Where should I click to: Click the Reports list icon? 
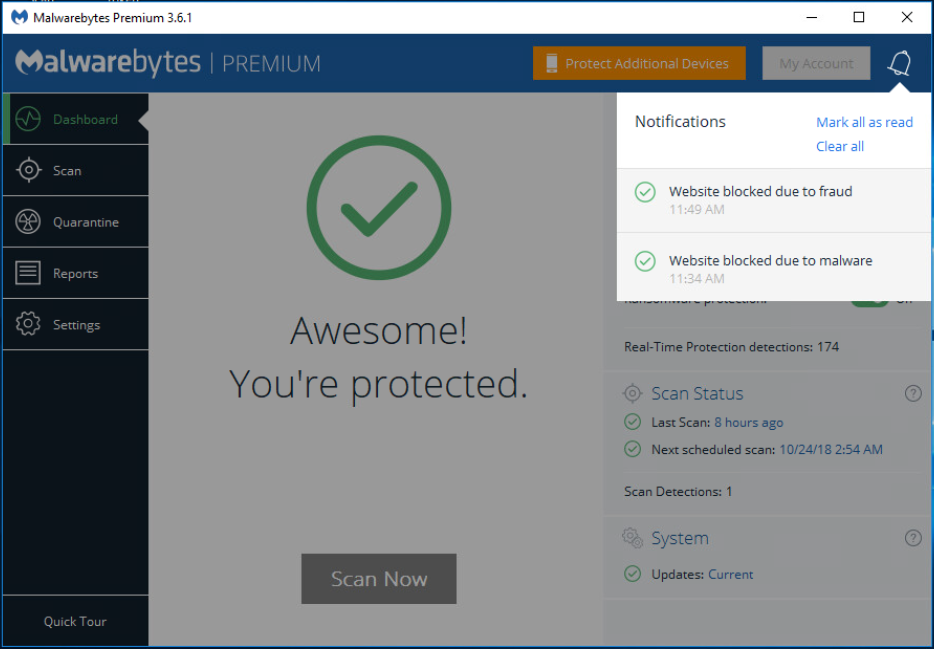[28, 273]
